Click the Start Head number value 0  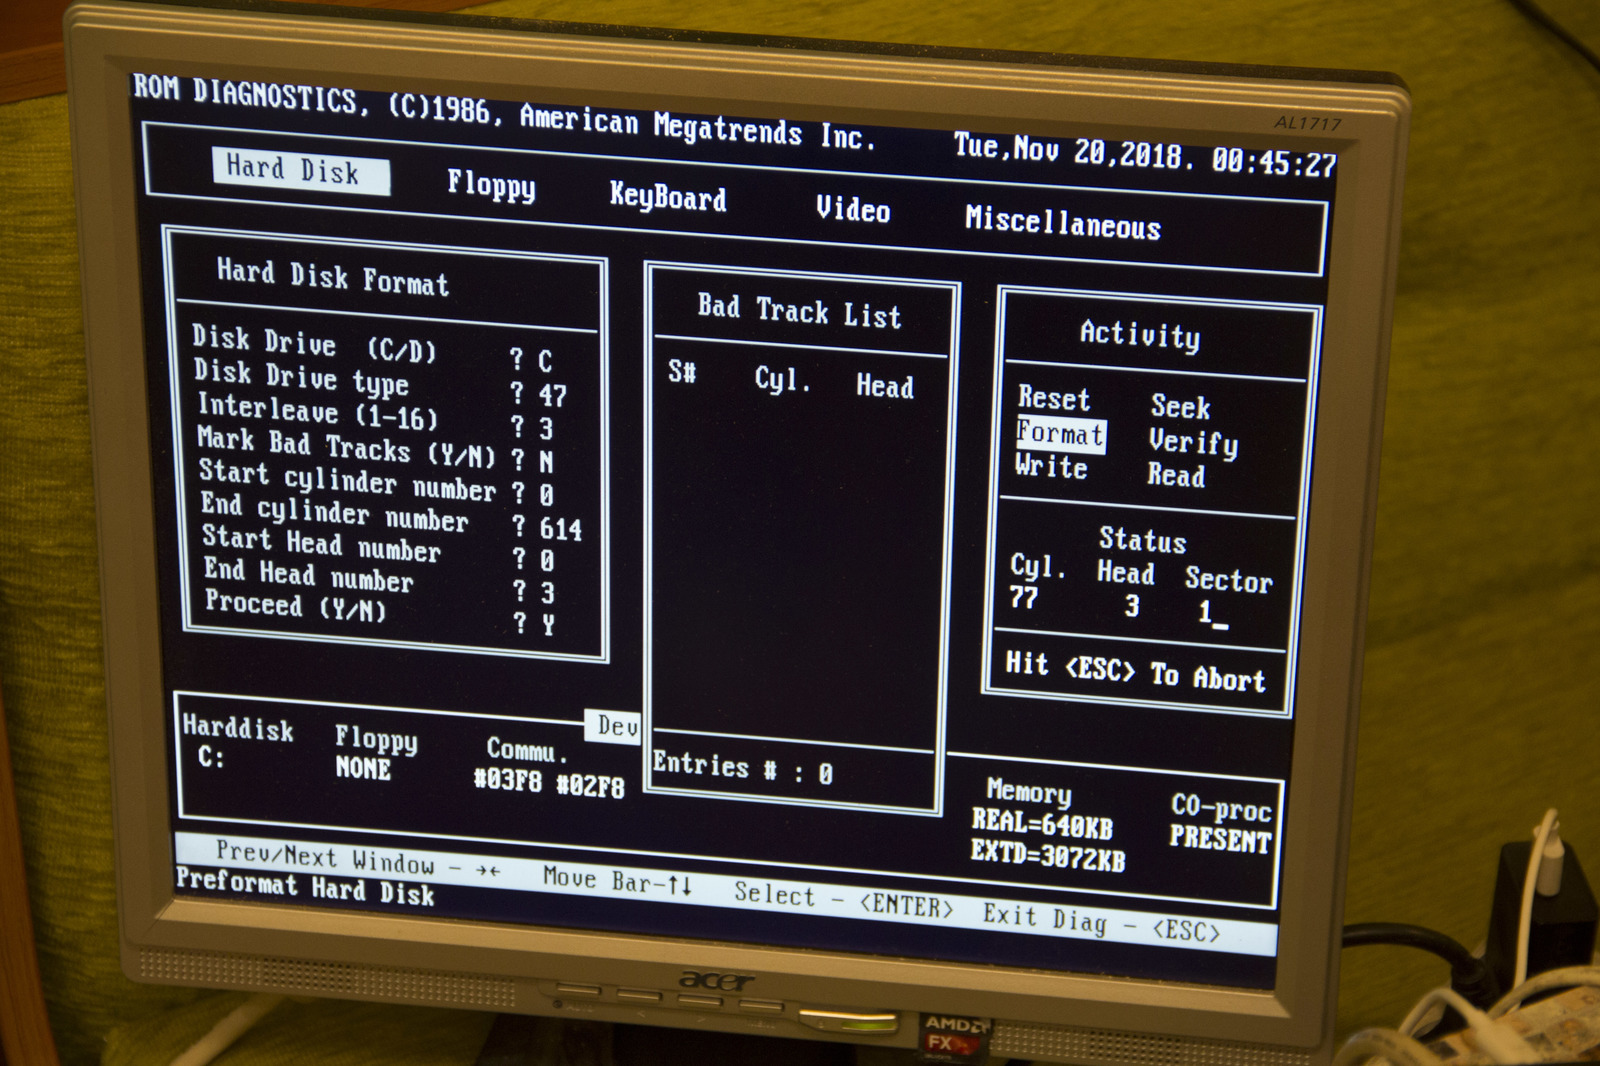(x=547, y=560)
